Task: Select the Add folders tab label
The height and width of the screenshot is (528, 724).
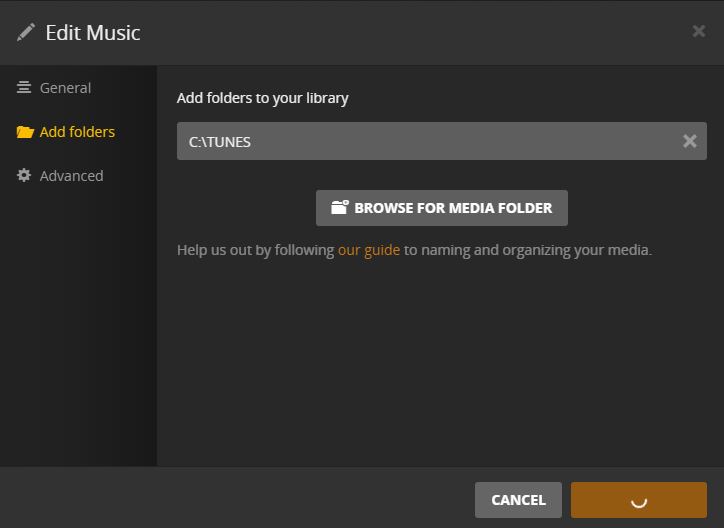Action: click(x=77, y=132)
